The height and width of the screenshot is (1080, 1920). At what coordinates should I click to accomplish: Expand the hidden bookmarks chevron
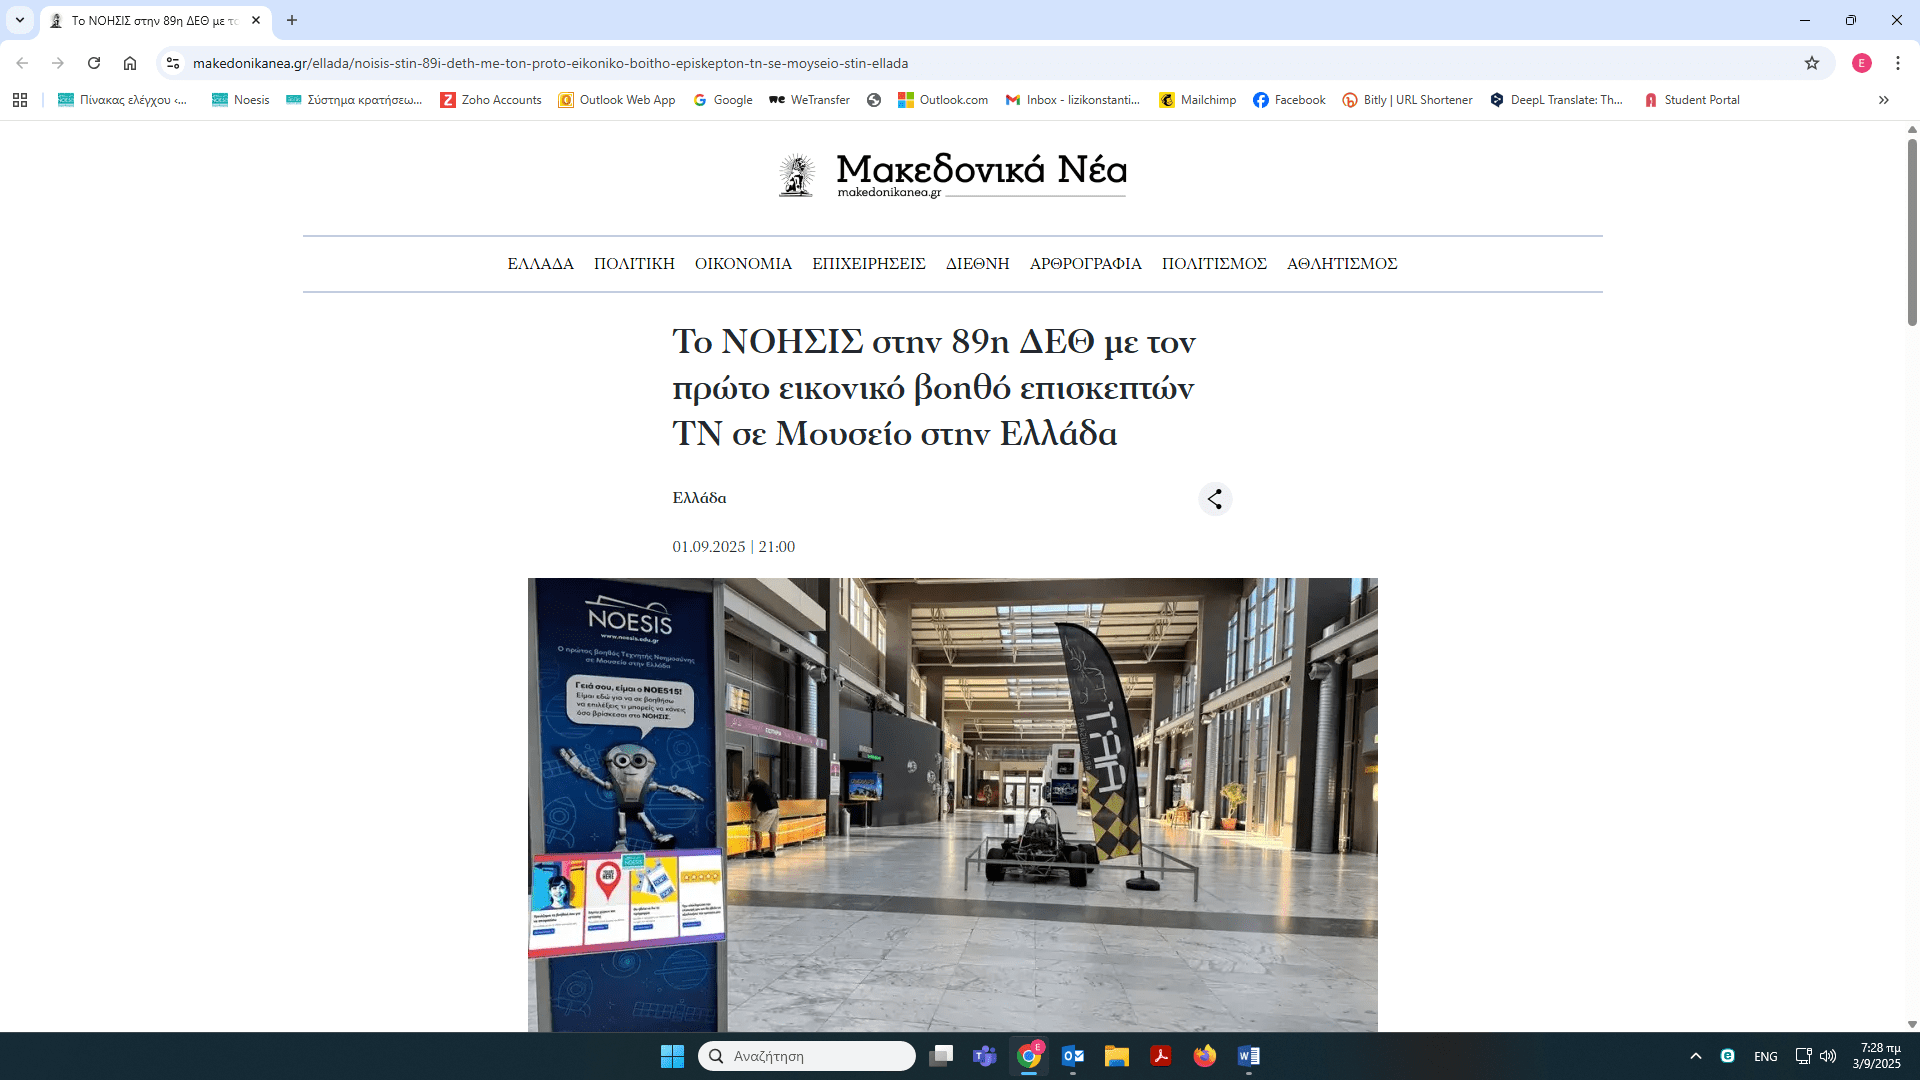[x=1884, y=100]
